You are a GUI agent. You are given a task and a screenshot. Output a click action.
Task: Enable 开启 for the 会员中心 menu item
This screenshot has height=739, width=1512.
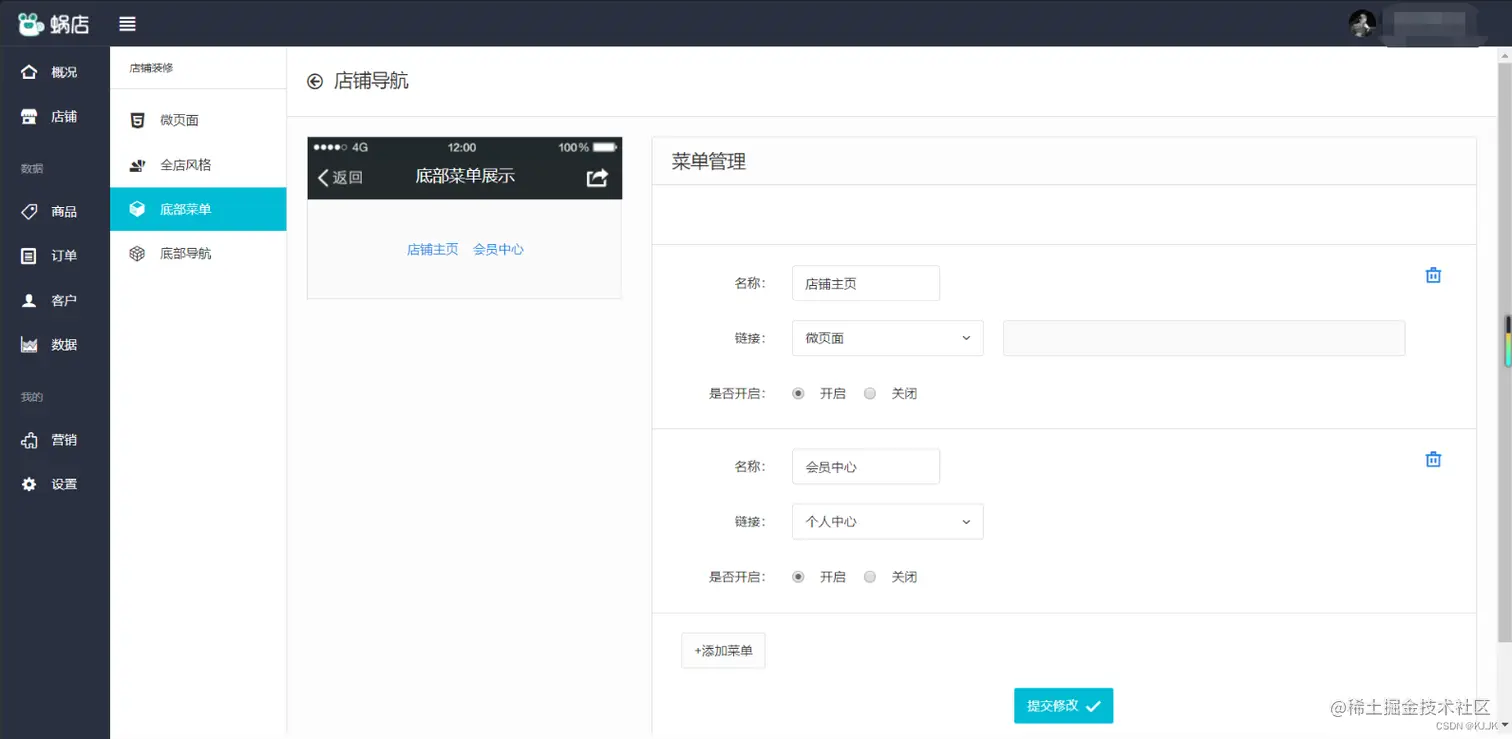coord(798,577)
